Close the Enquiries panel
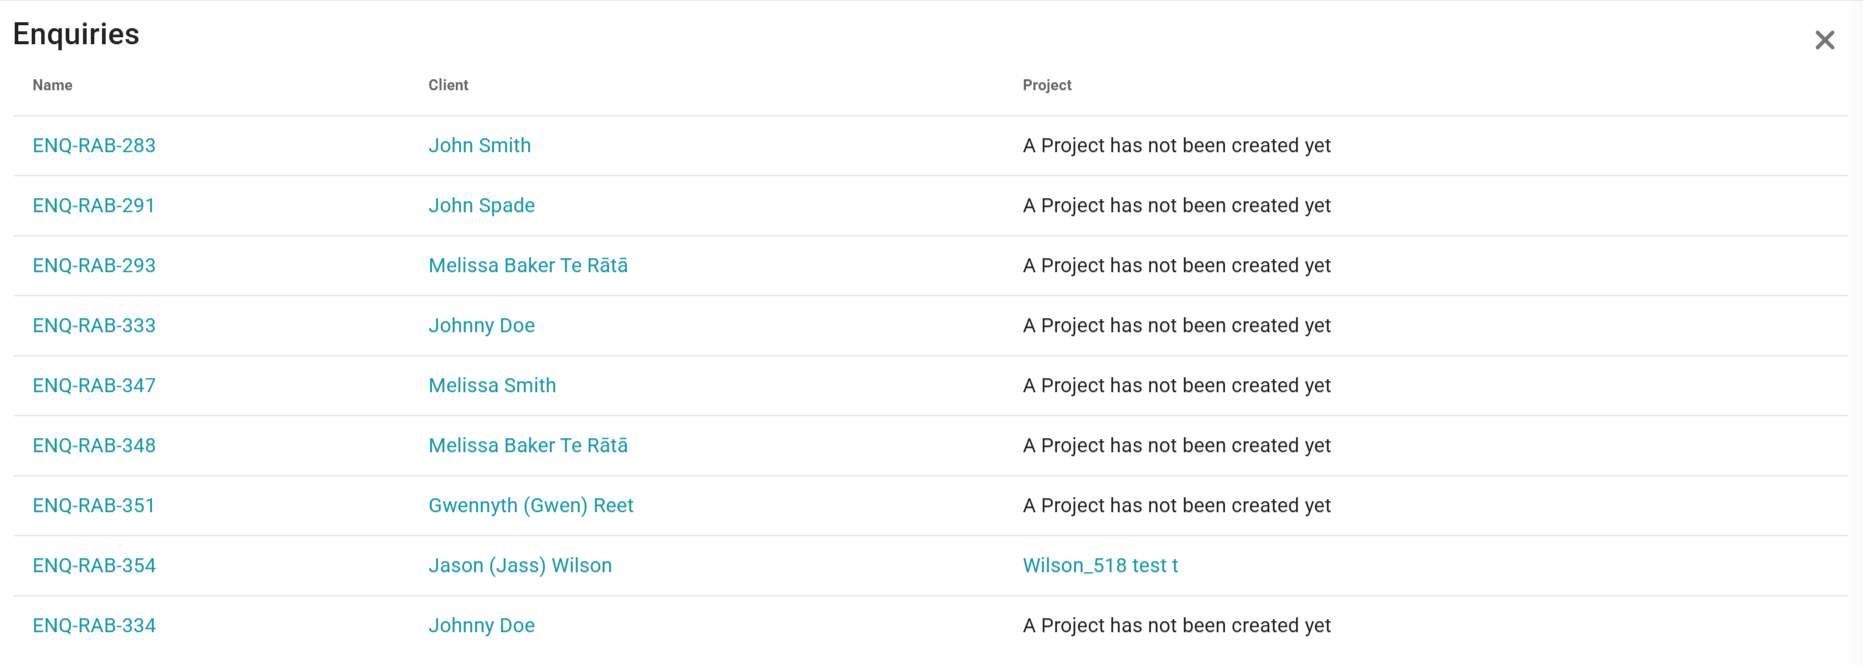Screen dimensions: 1863x665 point(1824,40)
